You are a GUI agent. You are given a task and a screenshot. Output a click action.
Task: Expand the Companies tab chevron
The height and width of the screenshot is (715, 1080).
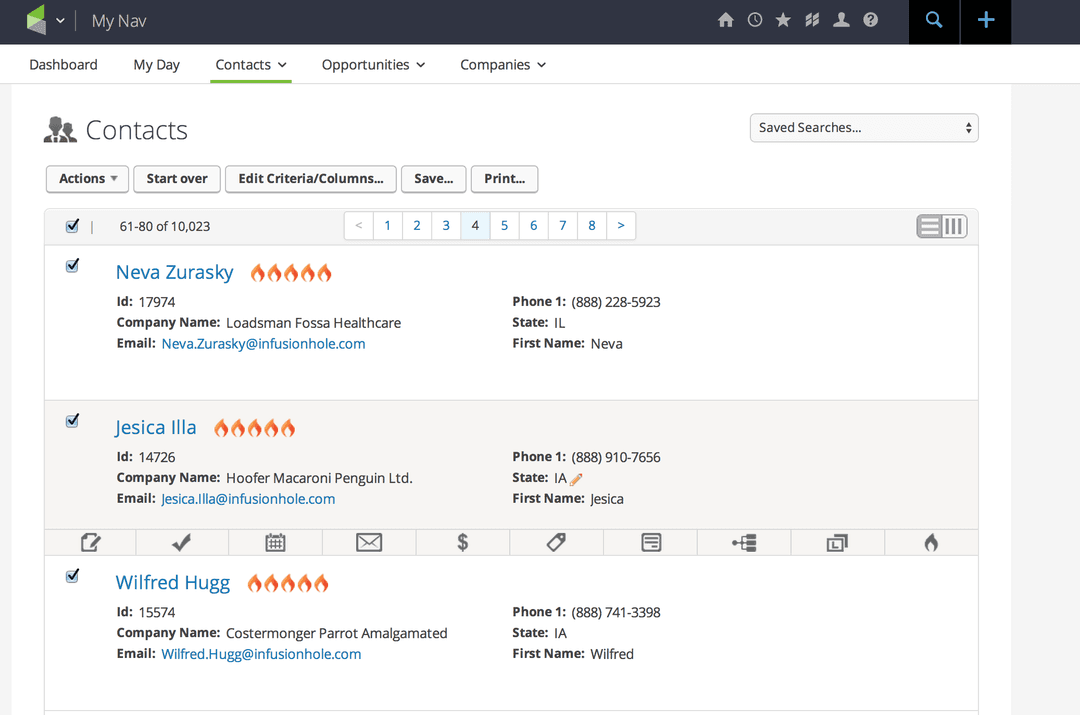pos(541,65)
